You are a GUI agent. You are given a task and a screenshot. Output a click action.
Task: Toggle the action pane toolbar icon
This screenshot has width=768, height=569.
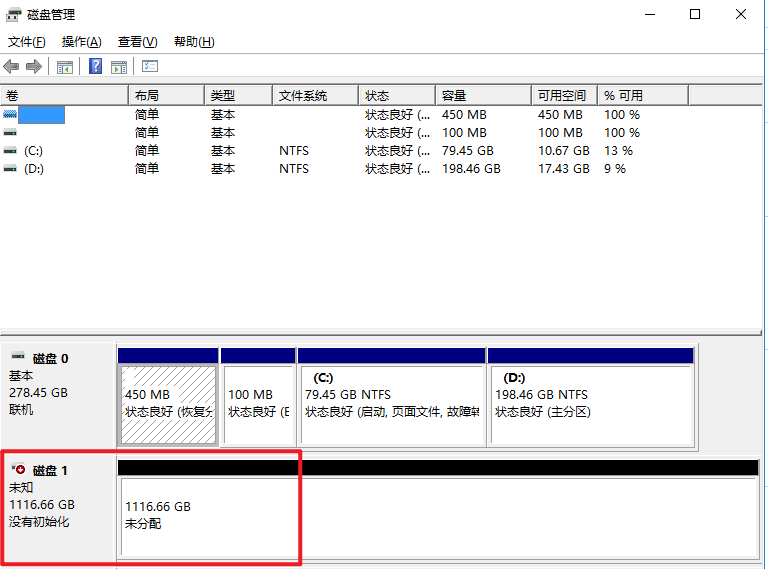click(x=119, y=67)
